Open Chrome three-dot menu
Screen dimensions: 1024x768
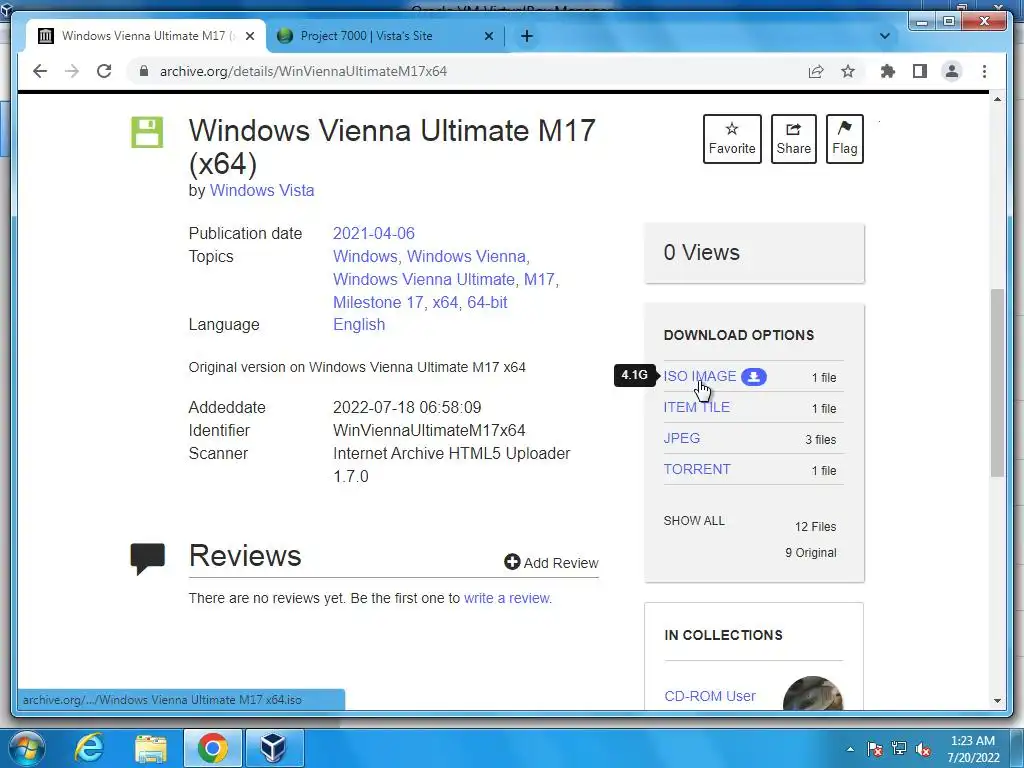tap(984, 71)
